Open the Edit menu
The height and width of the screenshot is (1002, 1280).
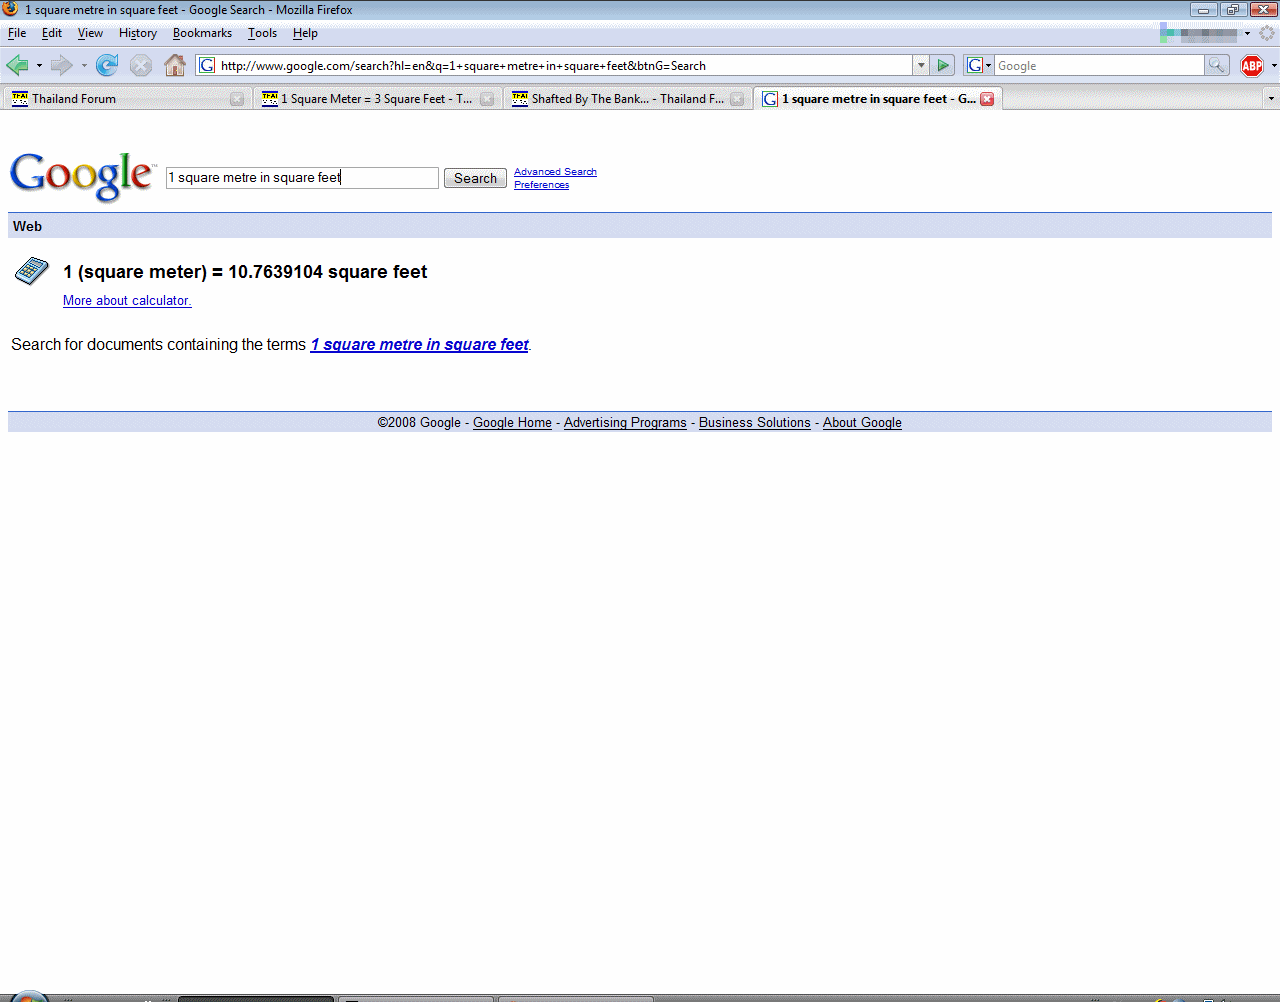coord(52,33)
